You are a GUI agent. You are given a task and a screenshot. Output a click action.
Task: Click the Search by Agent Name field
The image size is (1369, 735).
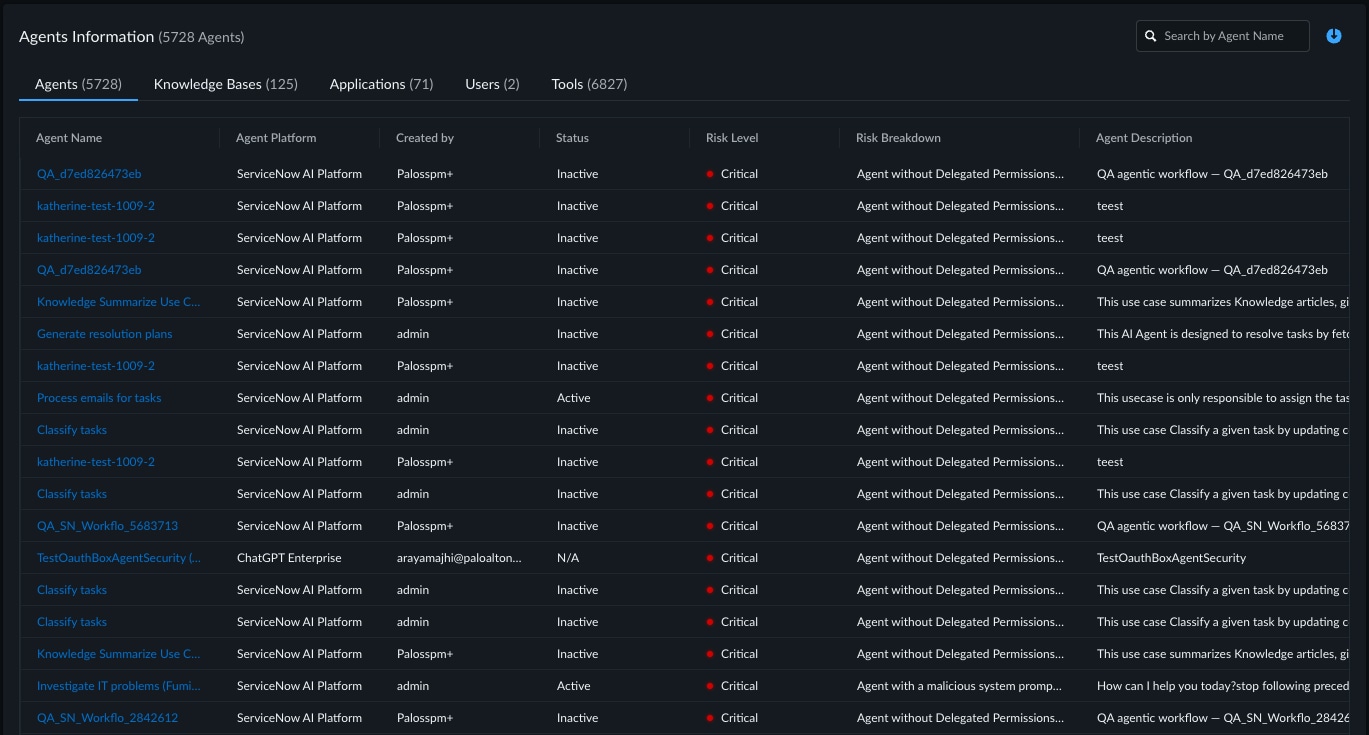pos(1223,36)
